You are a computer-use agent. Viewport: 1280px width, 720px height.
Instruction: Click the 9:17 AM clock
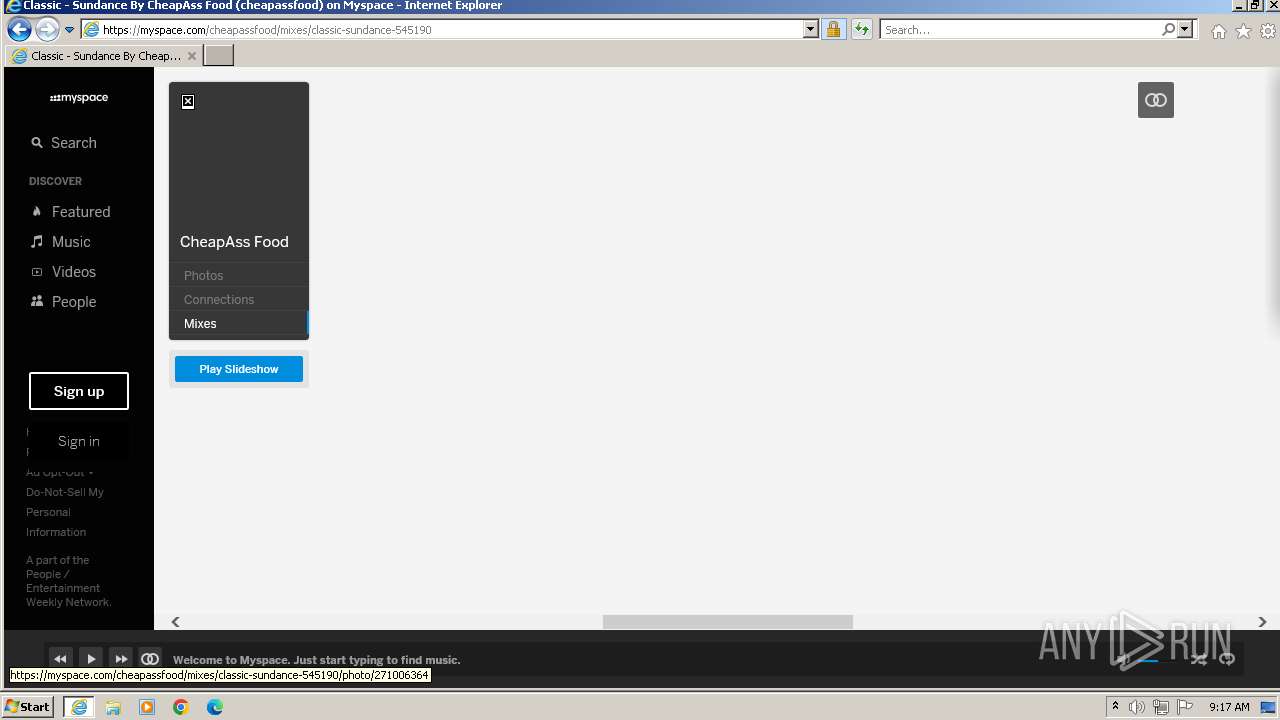pos(1229,707)
